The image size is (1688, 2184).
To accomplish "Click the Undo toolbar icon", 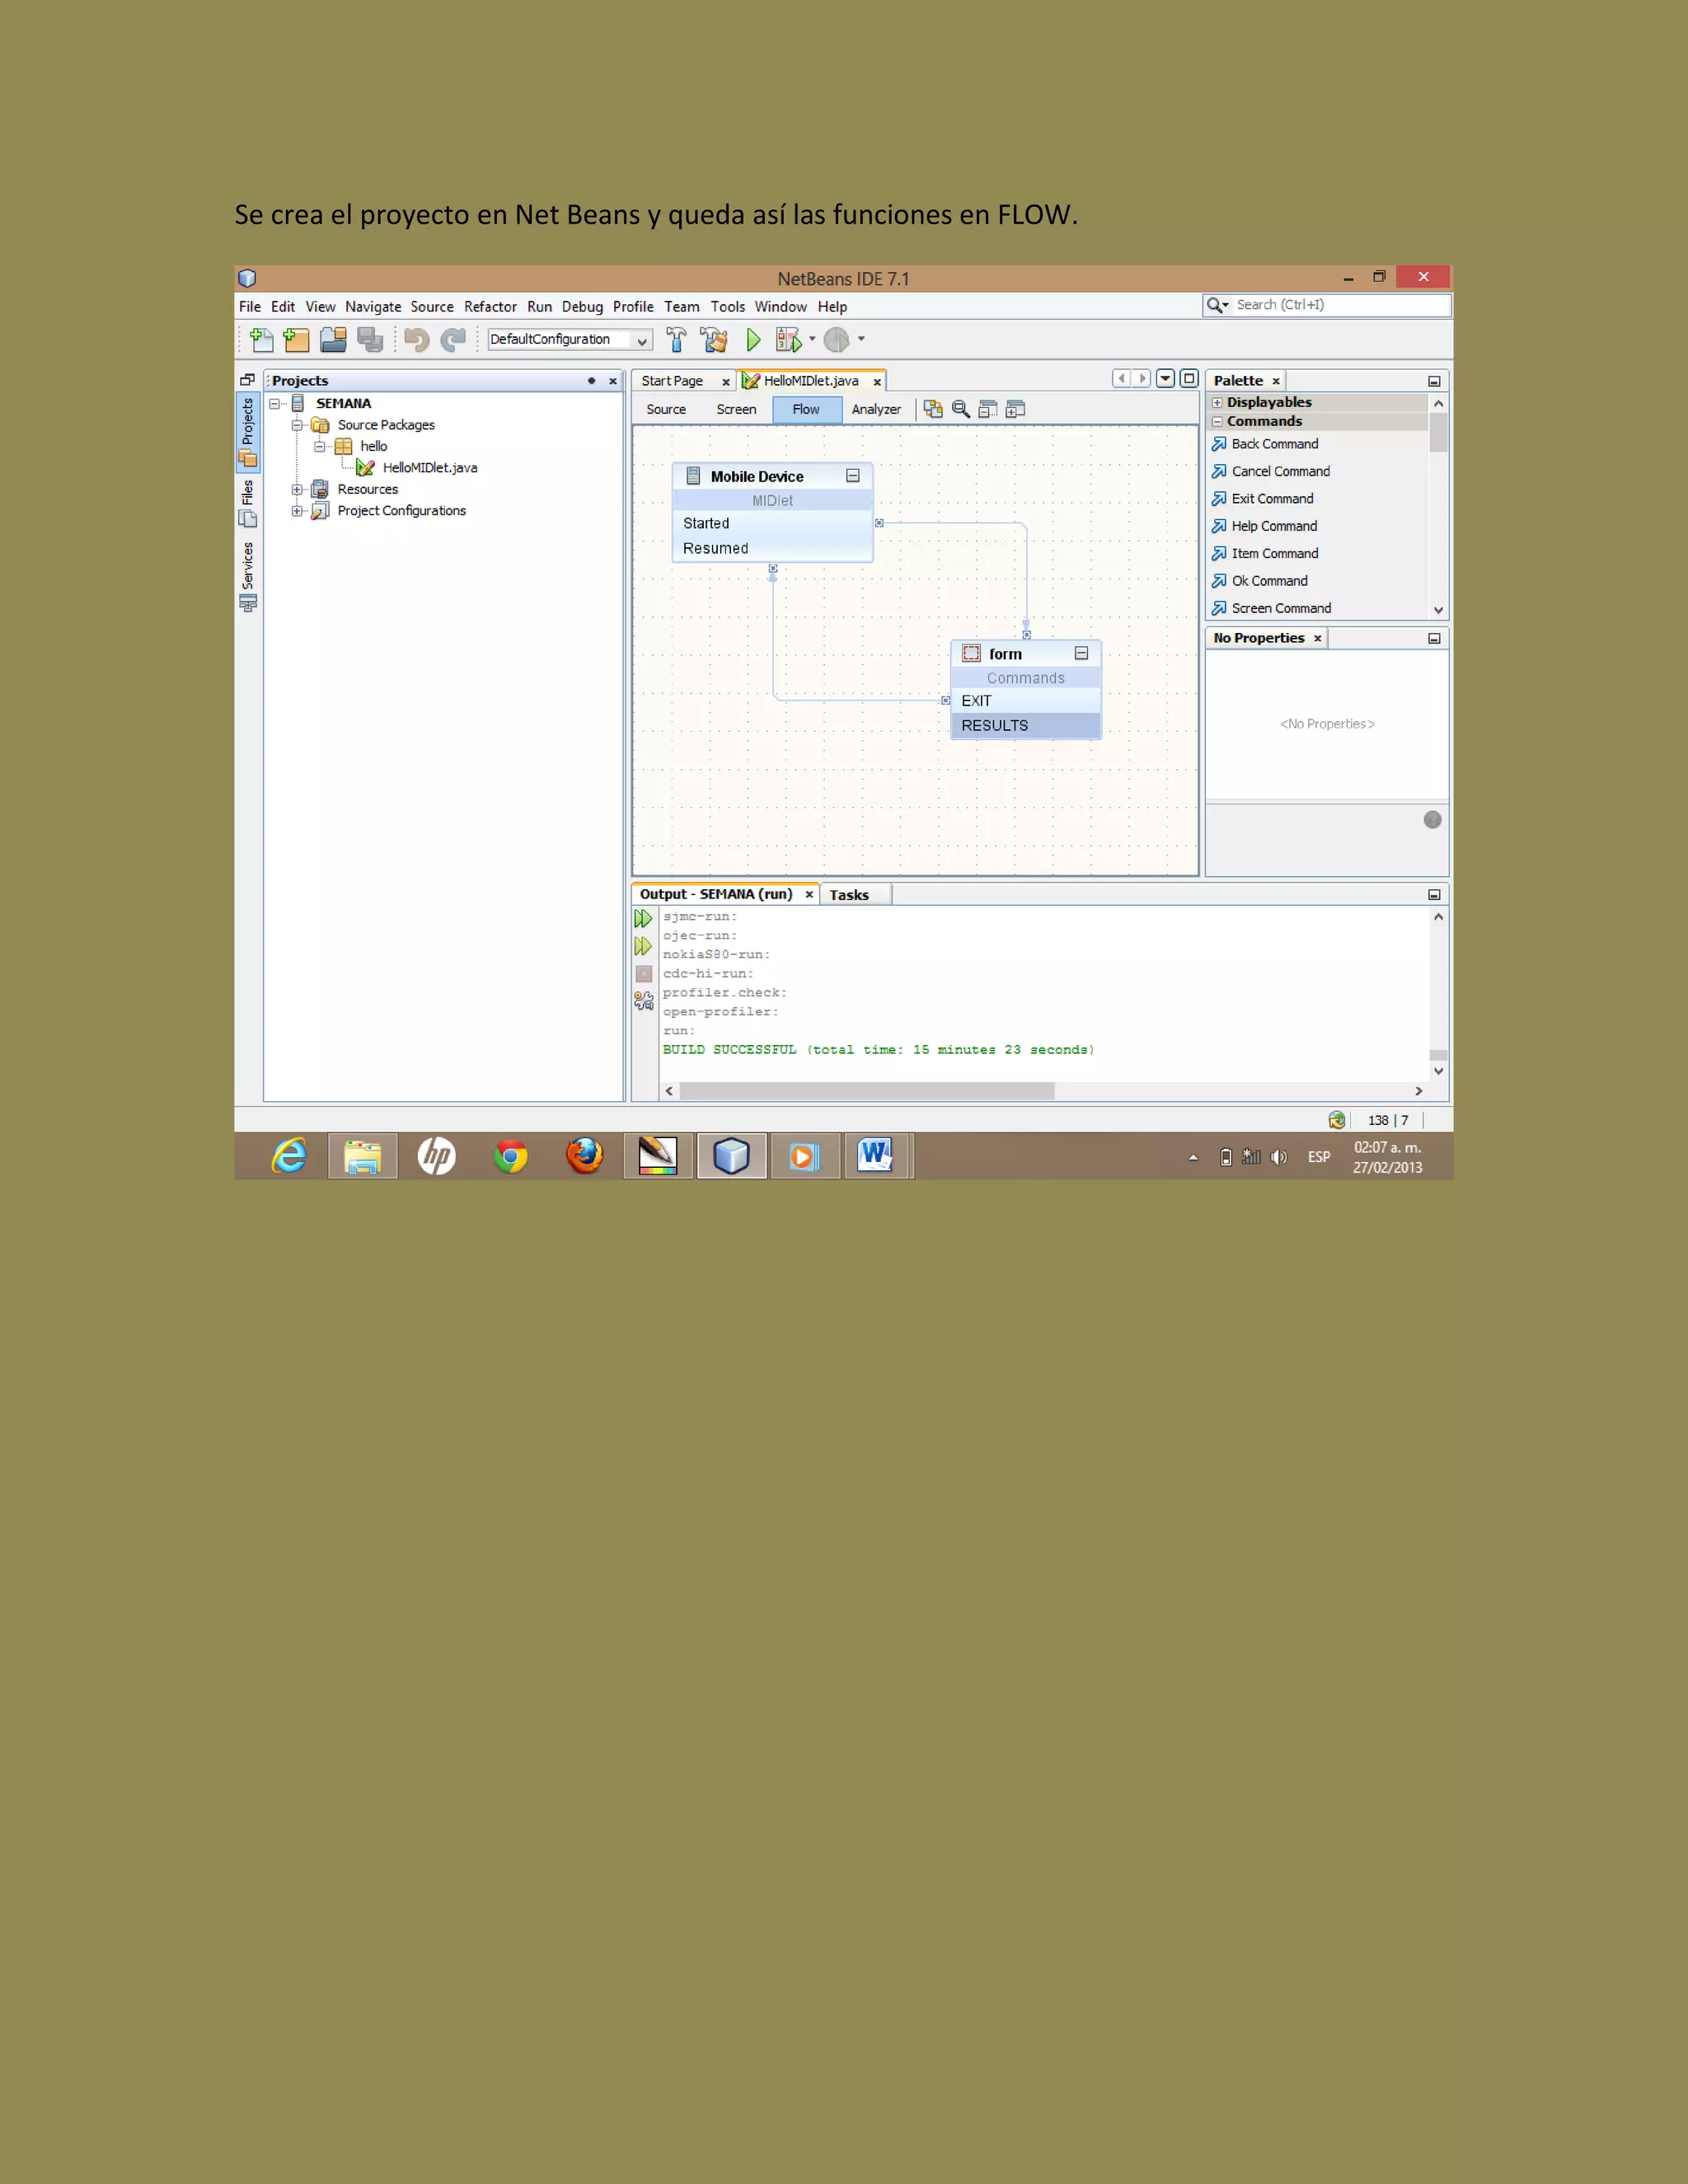I will click(417, 340).
